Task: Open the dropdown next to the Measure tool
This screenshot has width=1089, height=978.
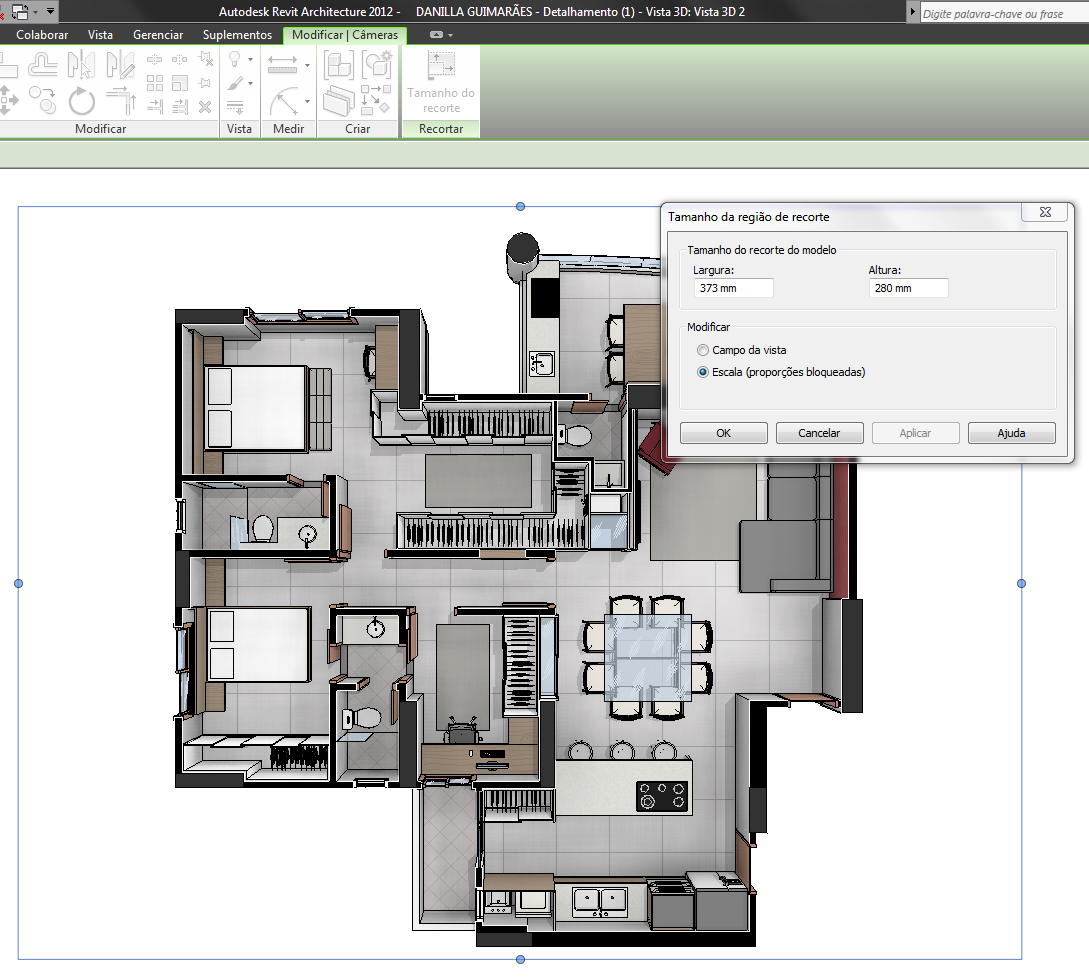Action: [306, 65]
